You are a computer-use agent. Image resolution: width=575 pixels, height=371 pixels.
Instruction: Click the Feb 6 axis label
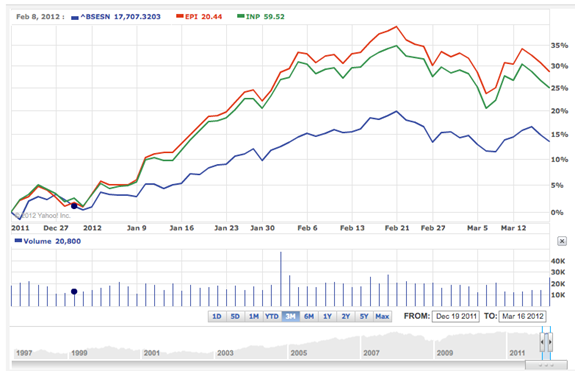pos(307,228)
